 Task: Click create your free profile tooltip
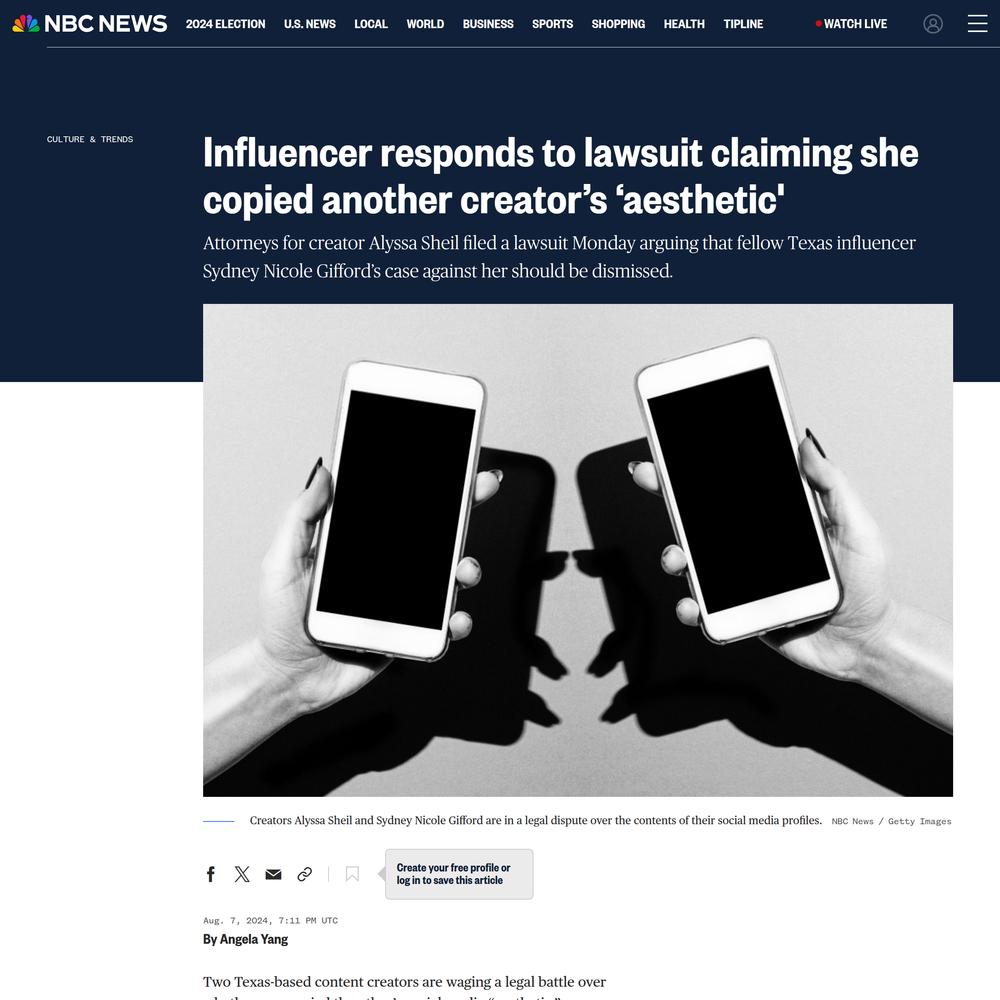click(x=459, y=874)
